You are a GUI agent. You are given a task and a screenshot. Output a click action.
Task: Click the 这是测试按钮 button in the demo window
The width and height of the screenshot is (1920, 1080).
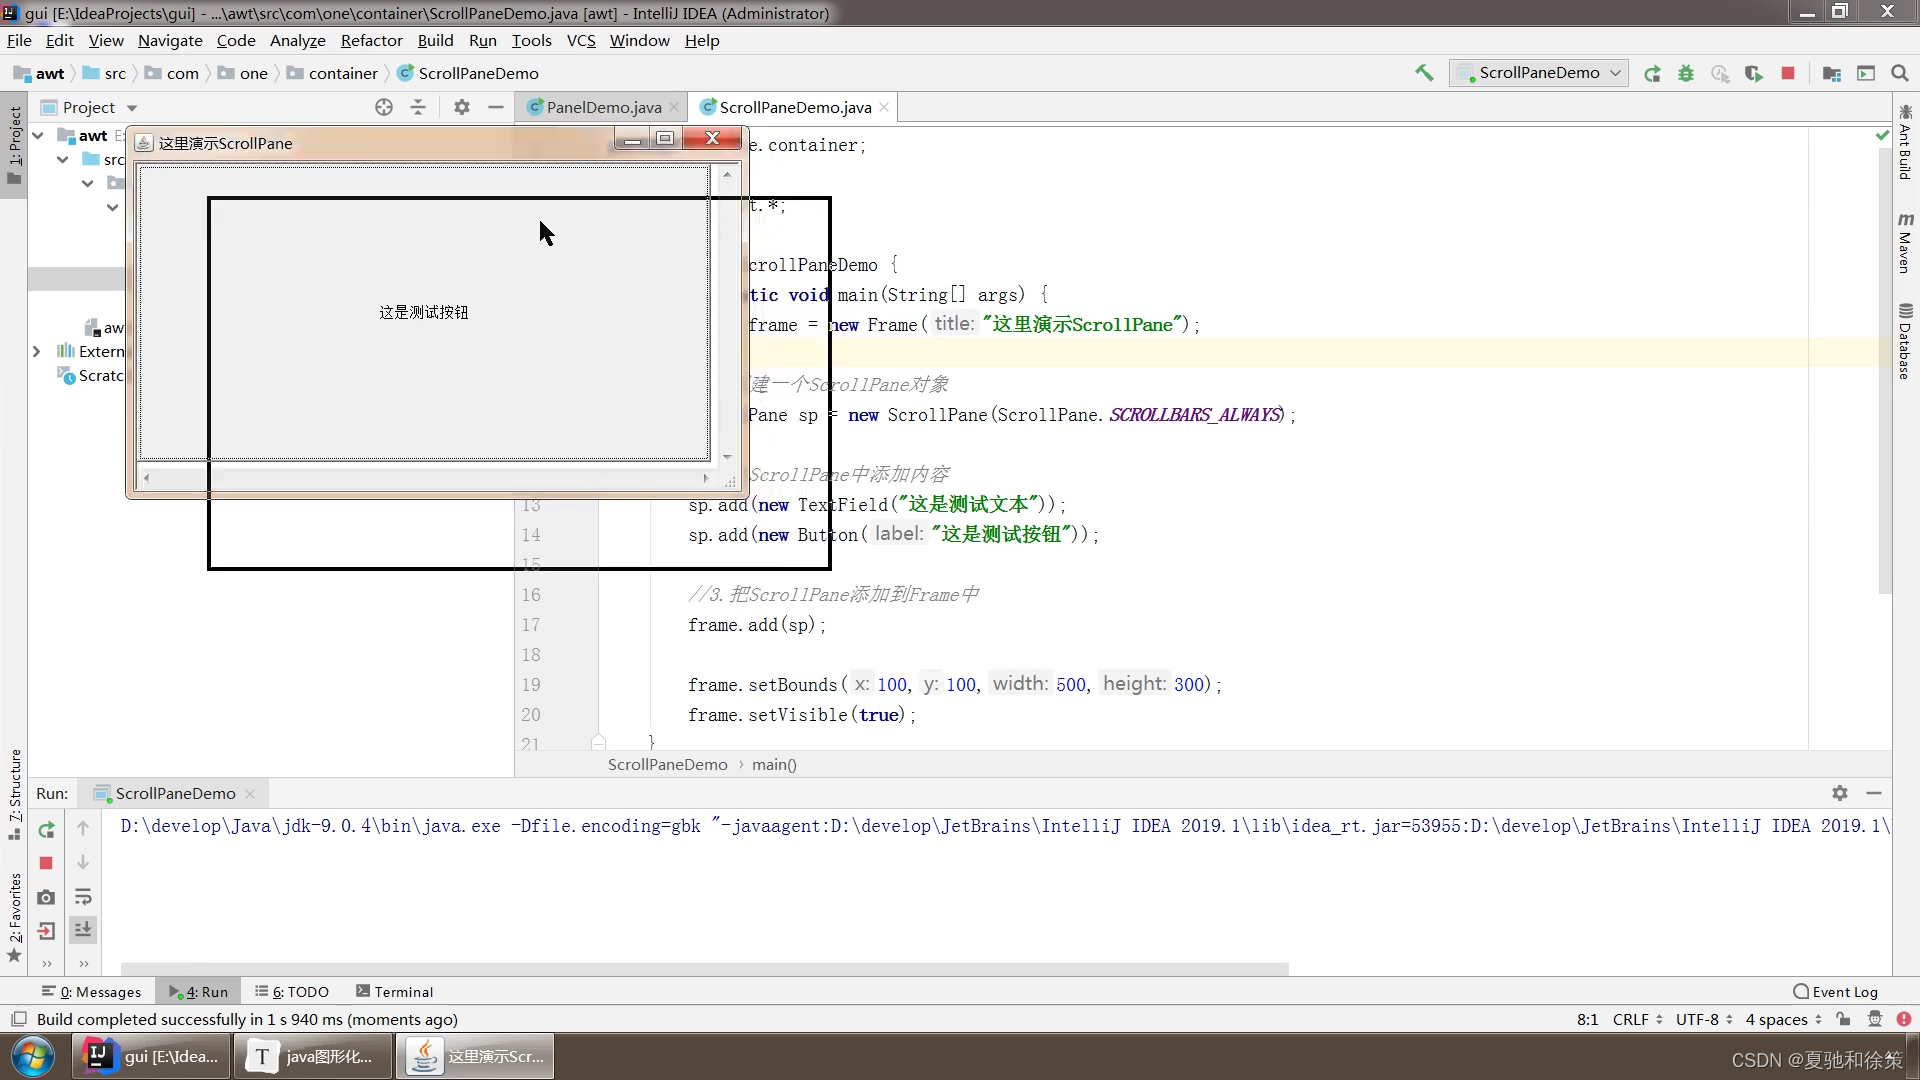(423, 311)
